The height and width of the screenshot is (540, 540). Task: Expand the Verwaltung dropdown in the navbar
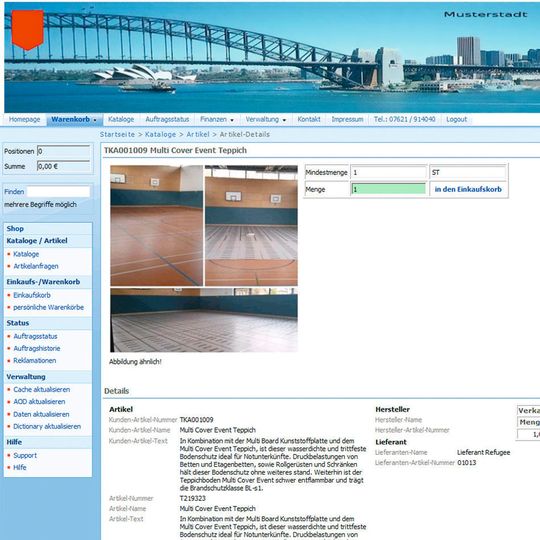(266, 120)
